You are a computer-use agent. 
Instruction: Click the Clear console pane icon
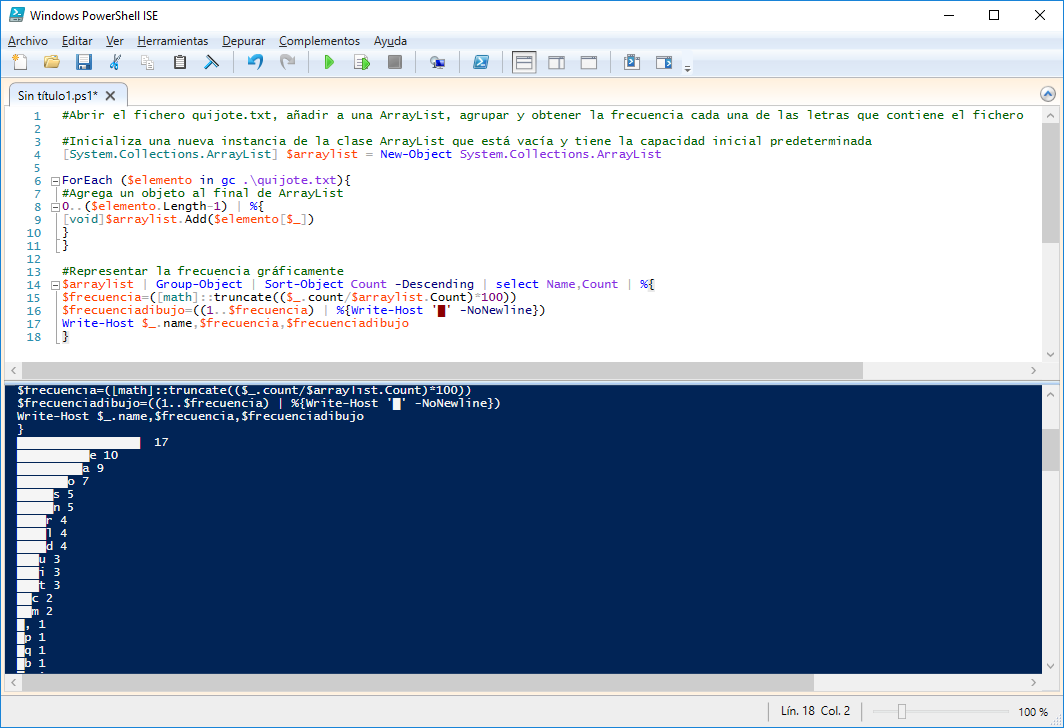212,63
